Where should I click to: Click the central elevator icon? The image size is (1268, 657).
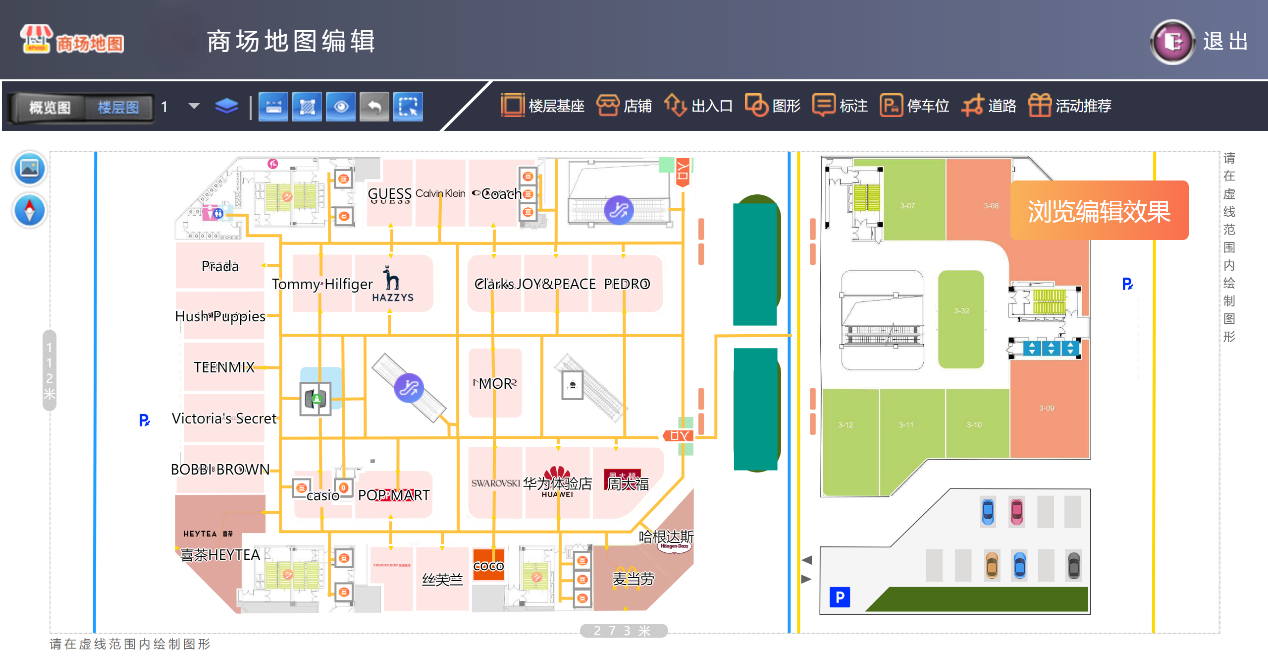pos(318,398)
